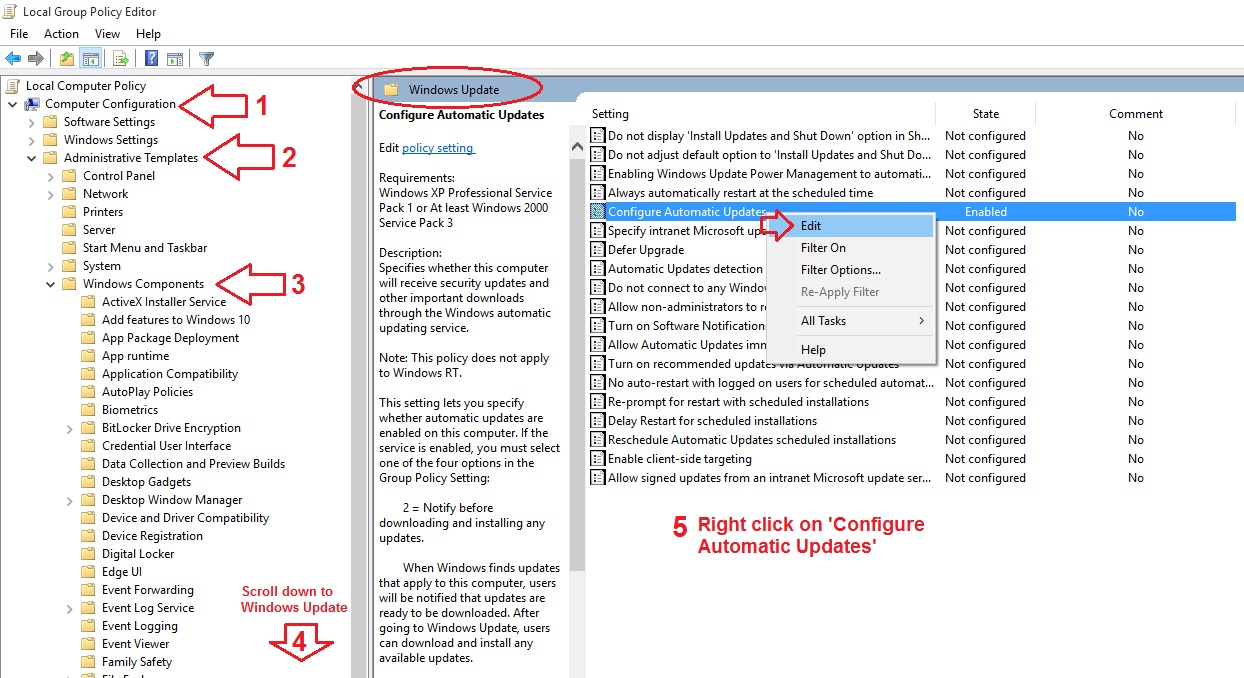The width and height of the screenshot is (1244, 678).
Task: Click the folder icon next to Edge UI
Action: (88, 572)
